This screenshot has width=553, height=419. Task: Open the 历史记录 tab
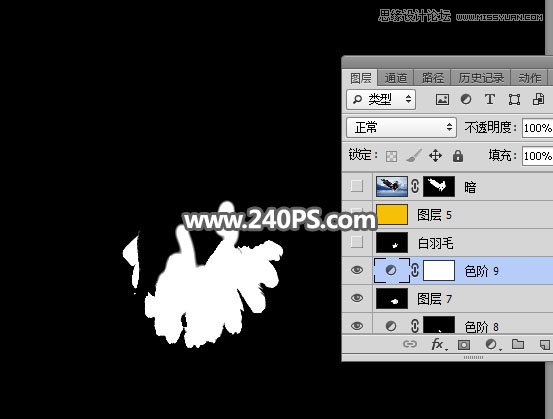coord(481,78)
